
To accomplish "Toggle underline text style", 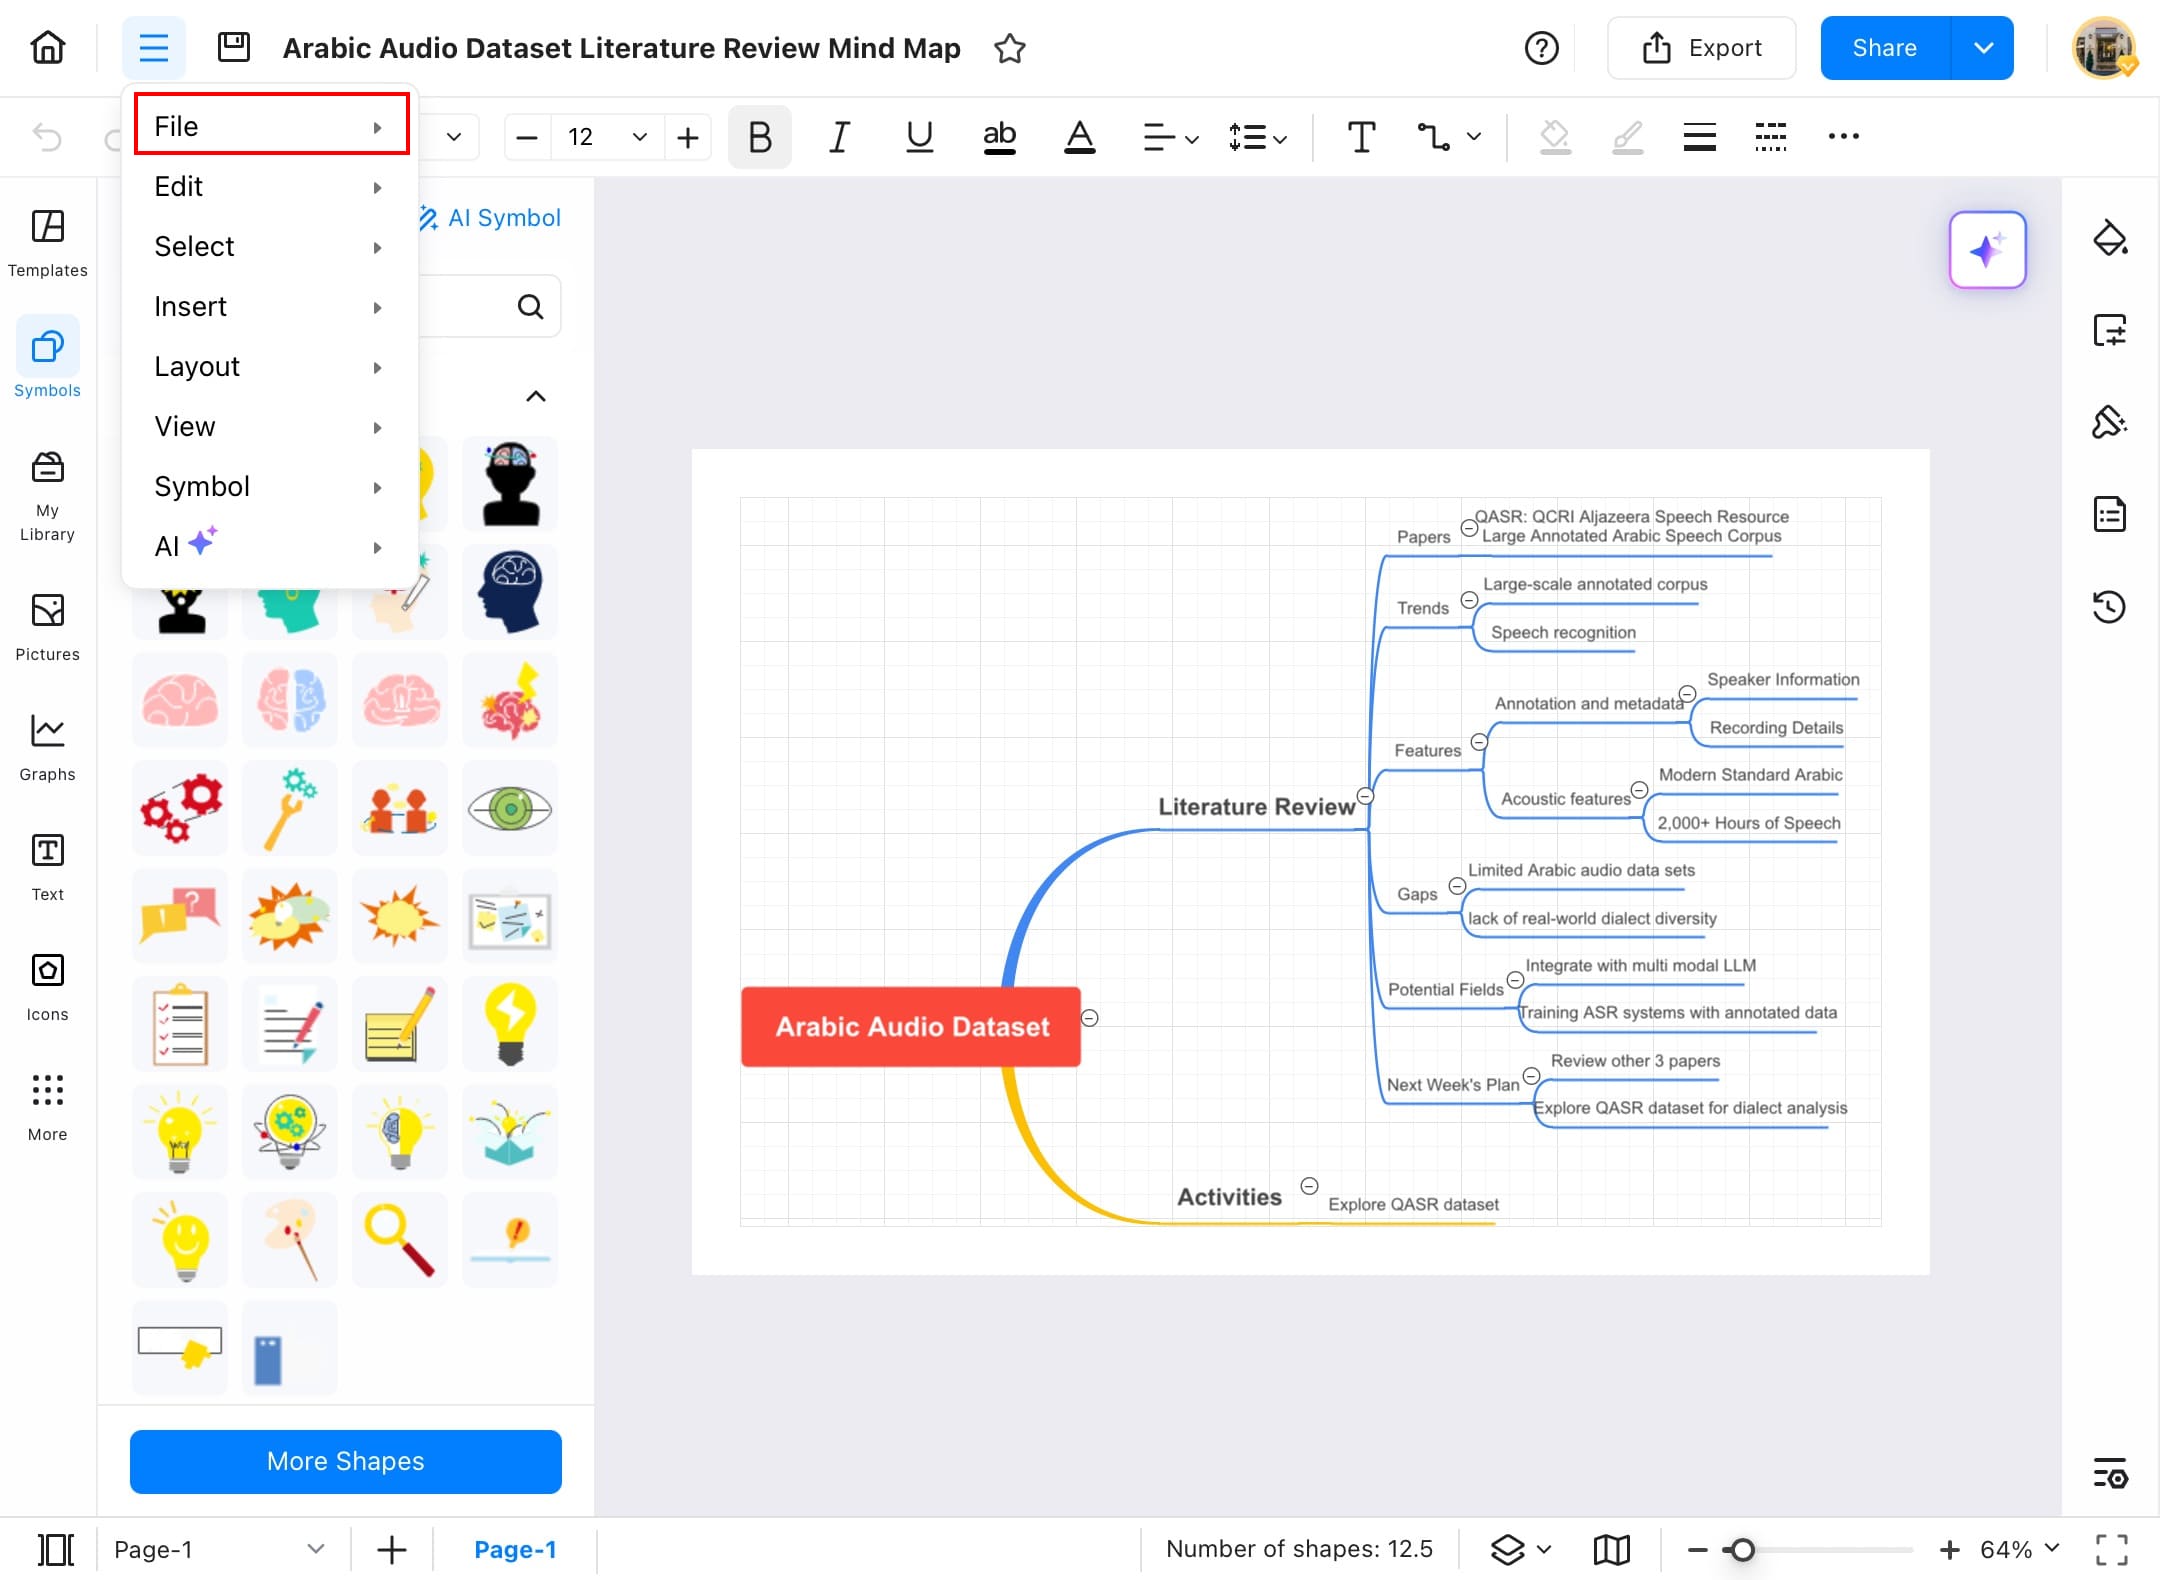I will tap(919, 136).
